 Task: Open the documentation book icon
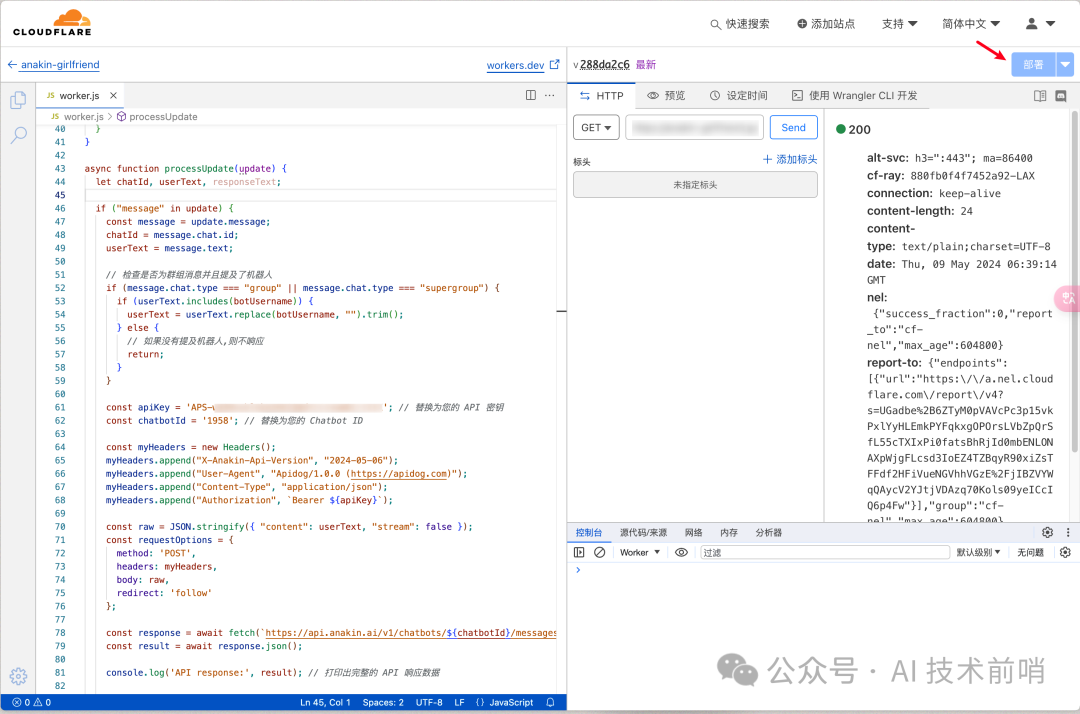[1040, 96]
